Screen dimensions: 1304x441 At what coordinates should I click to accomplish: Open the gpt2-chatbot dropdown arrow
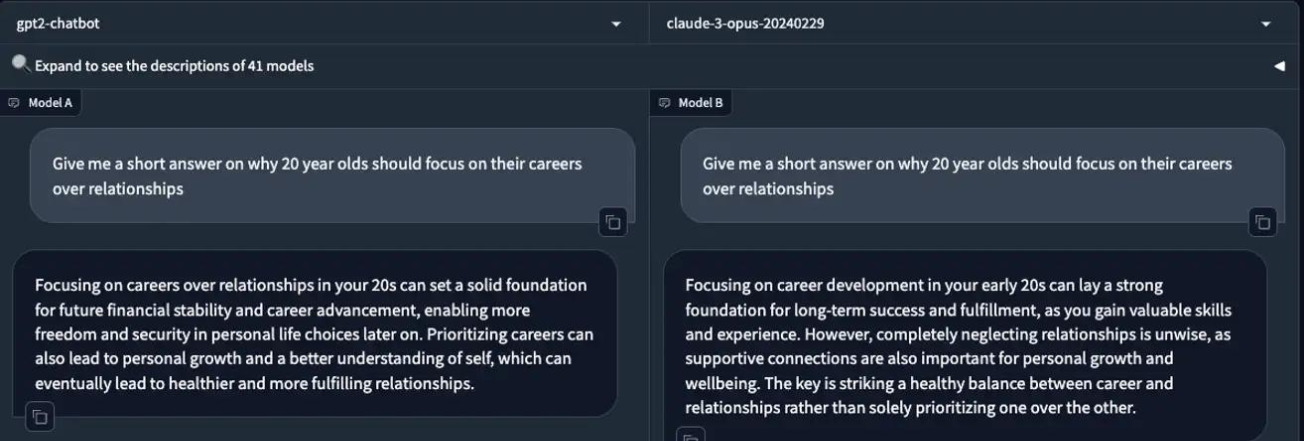(616, 24)
